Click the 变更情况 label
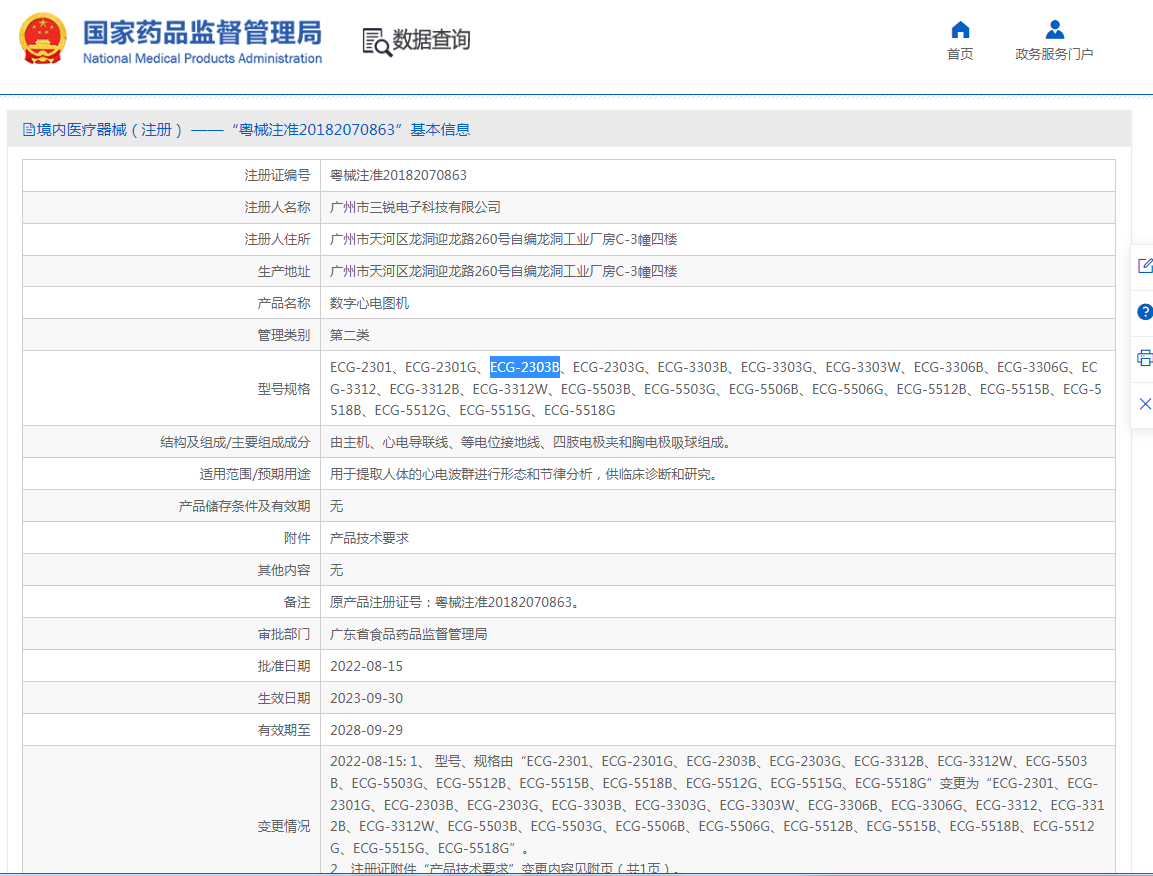The width and height of the screenshot is (1153, 876). pyautogui.click(x=284, y=827)
